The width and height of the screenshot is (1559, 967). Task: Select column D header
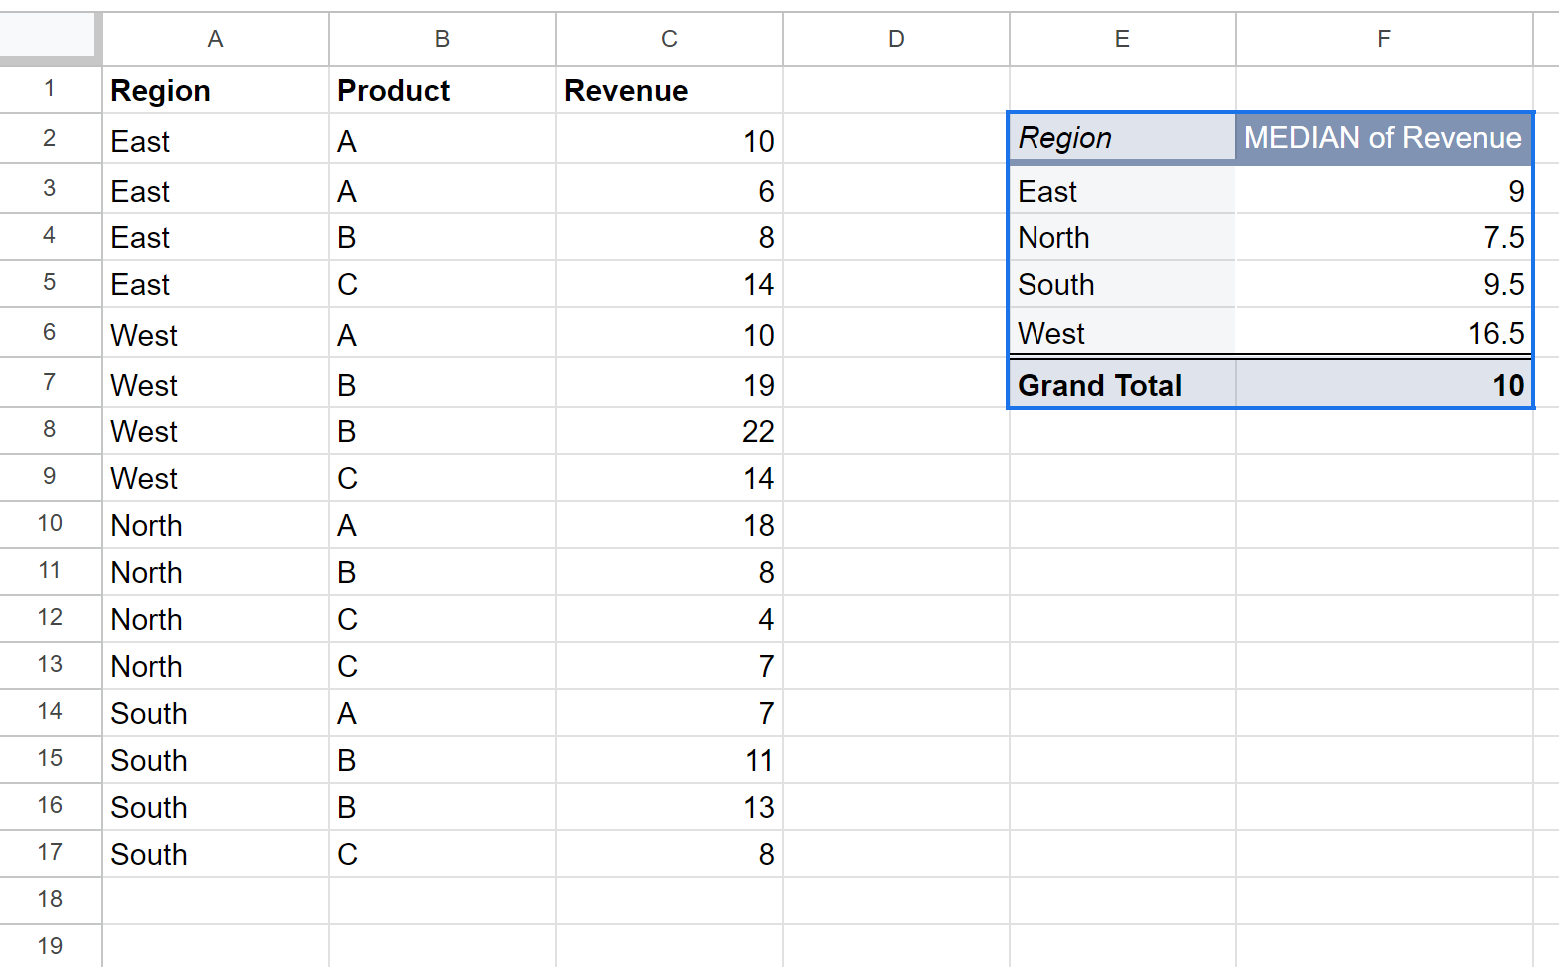point(896,39)
